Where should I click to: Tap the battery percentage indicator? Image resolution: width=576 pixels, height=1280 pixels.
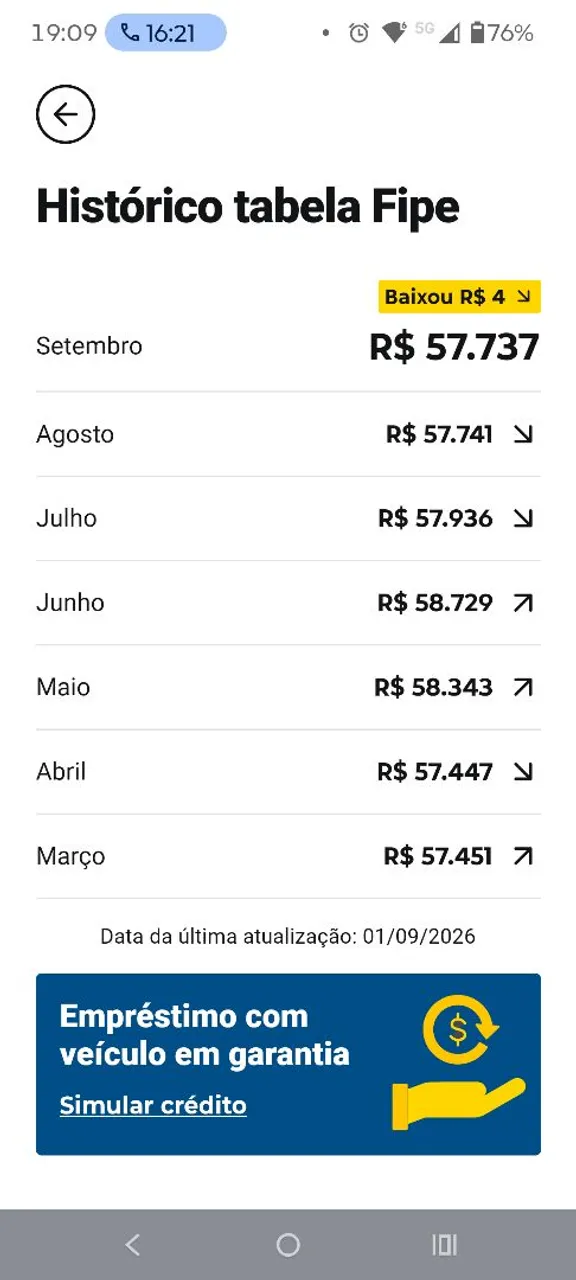(x=502, y=33)
